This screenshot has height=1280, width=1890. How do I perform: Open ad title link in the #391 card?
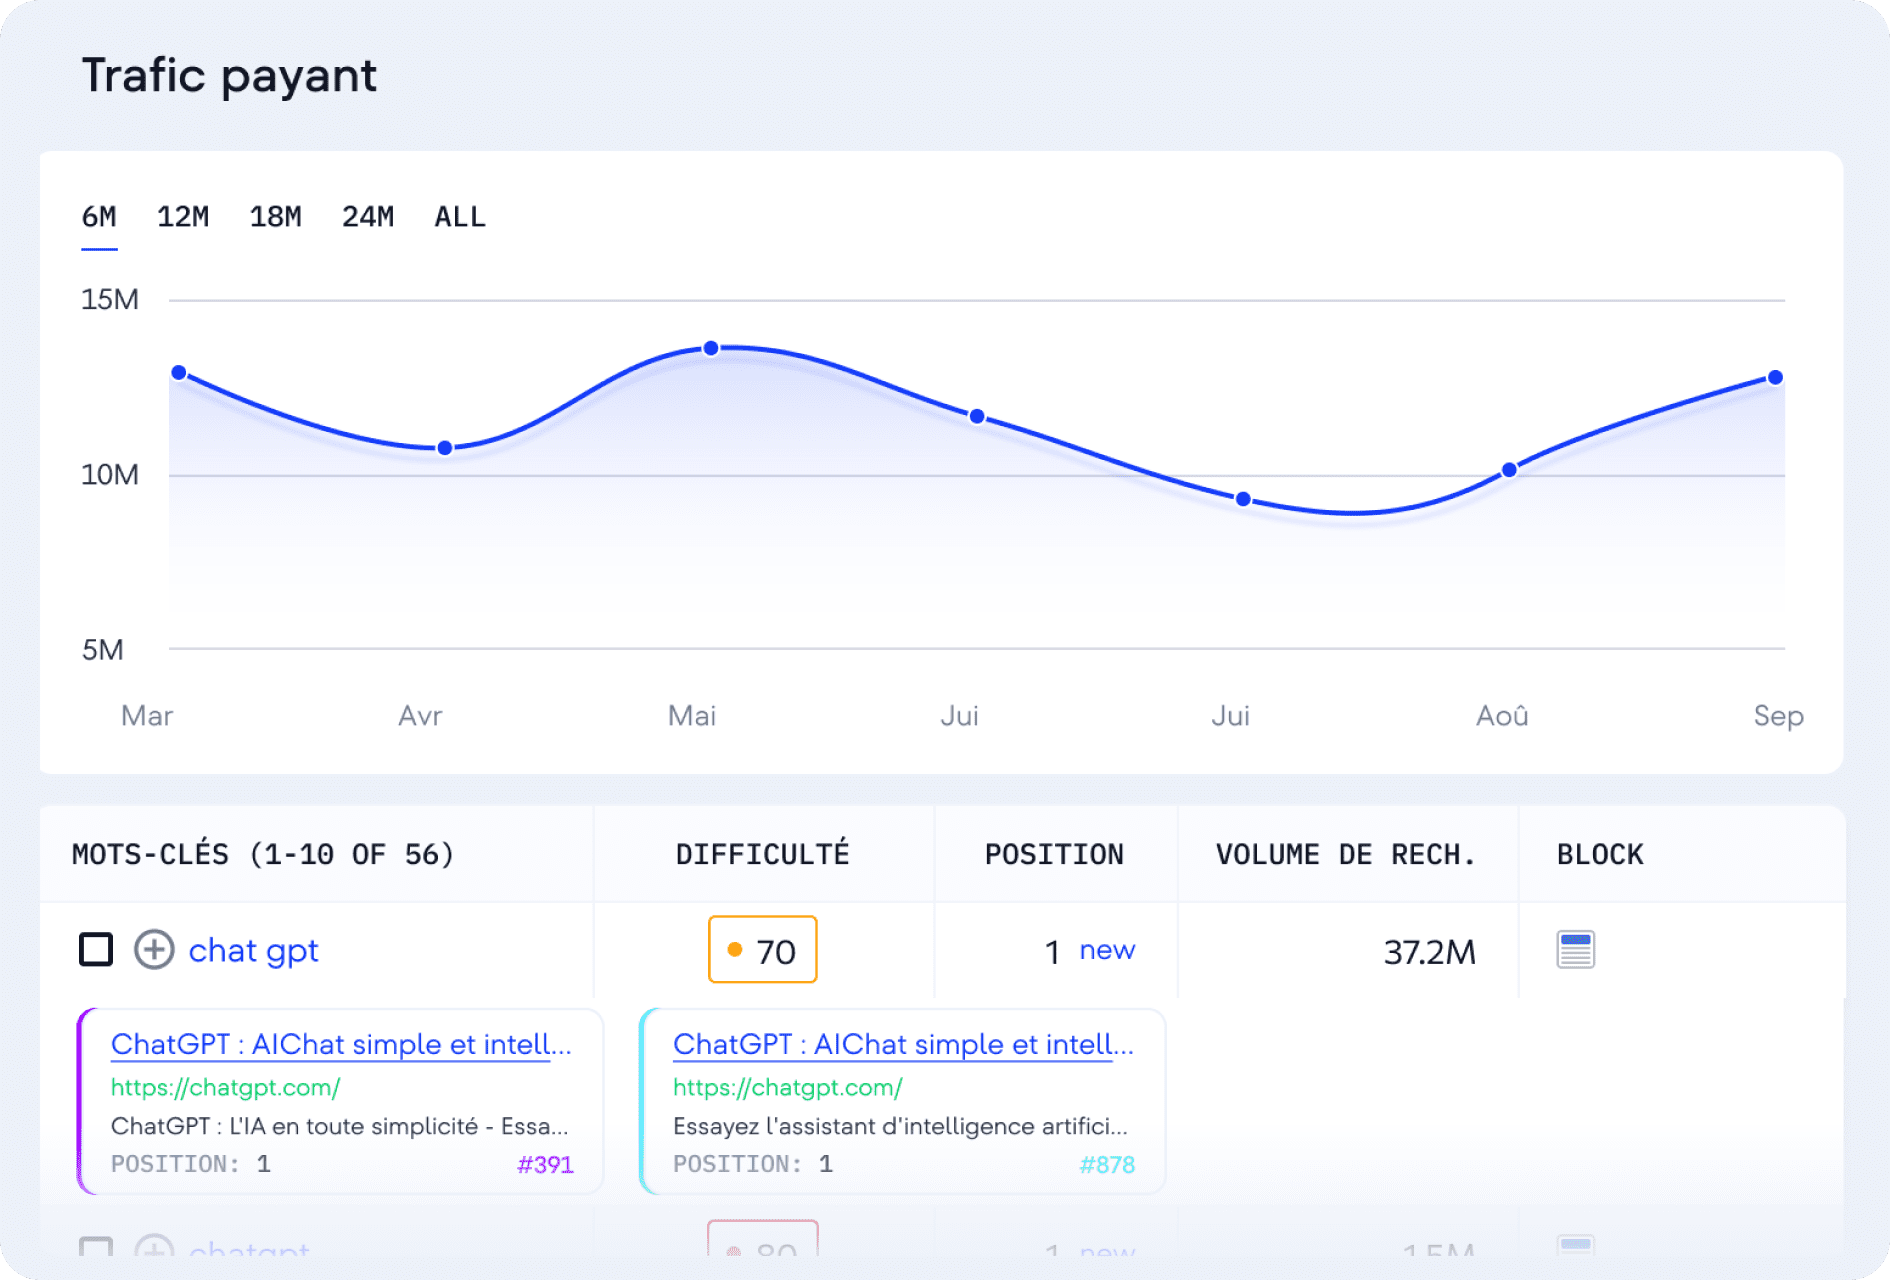click(x=341, y=1044)
